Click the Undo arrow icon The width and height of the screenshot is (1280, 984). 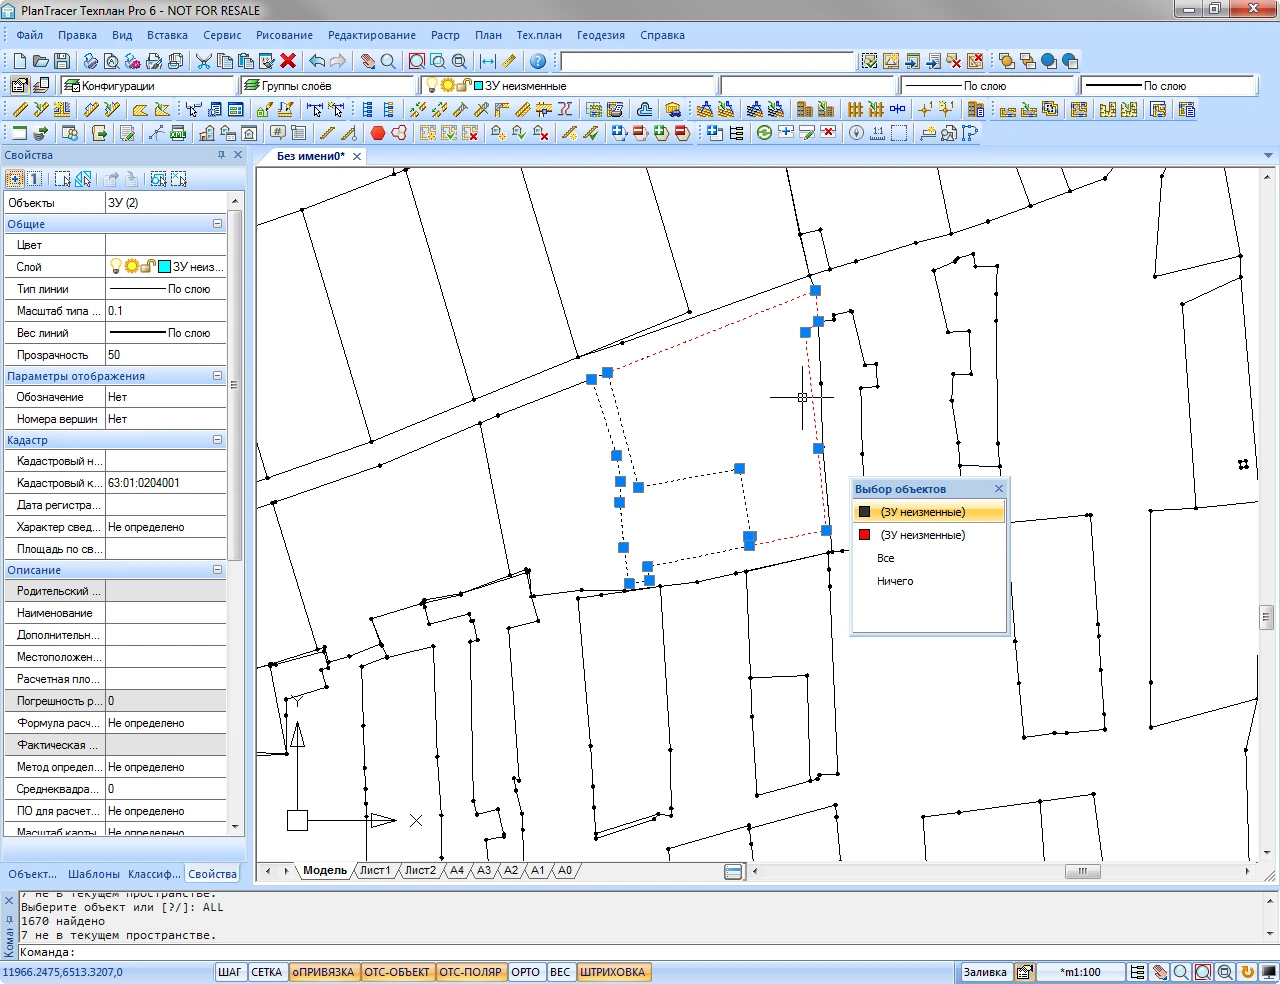pos(317,61)
